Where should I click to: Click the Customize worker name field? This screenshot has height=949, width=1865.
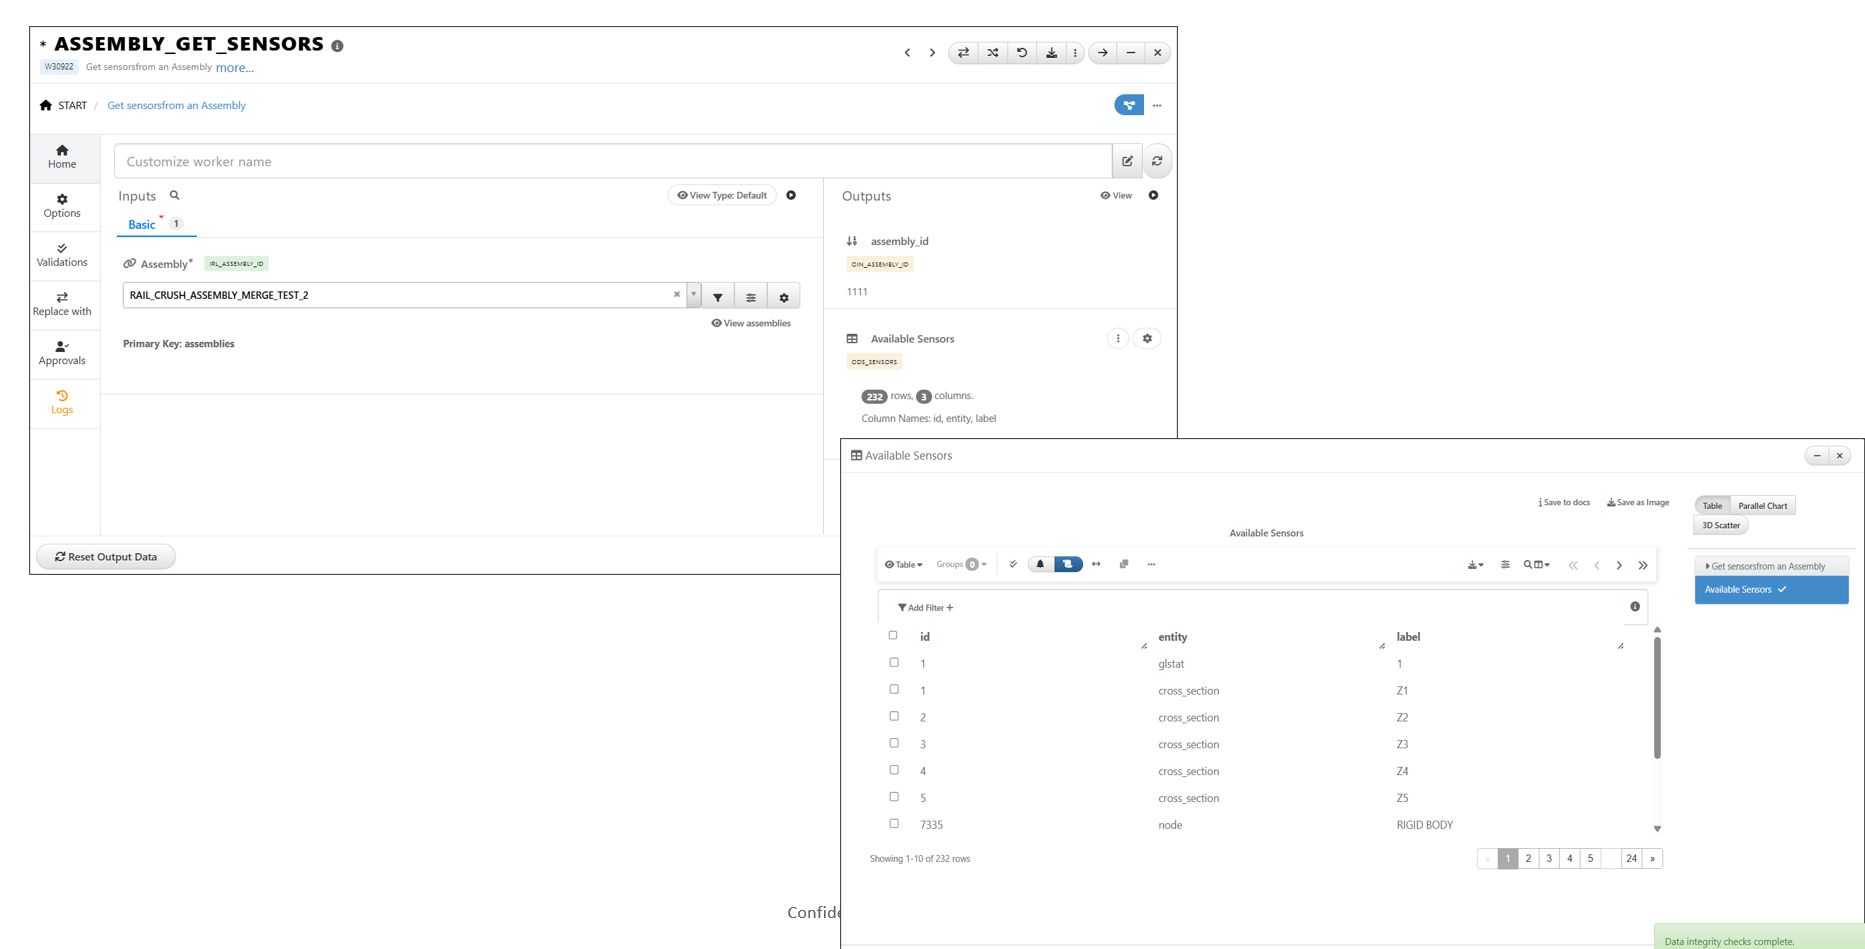612,161
